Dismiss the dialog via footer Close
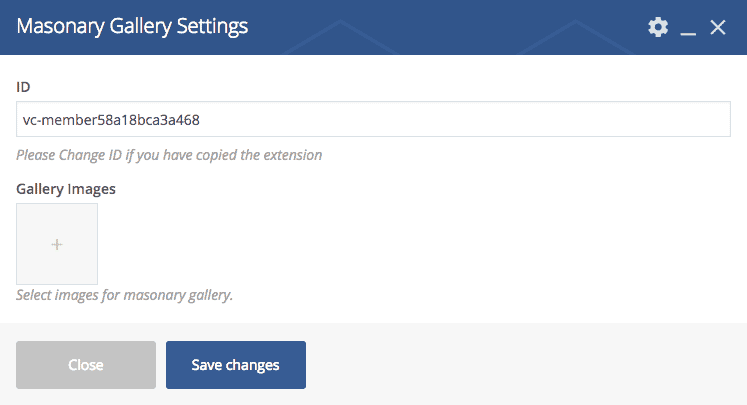 (x=86, y=365)
